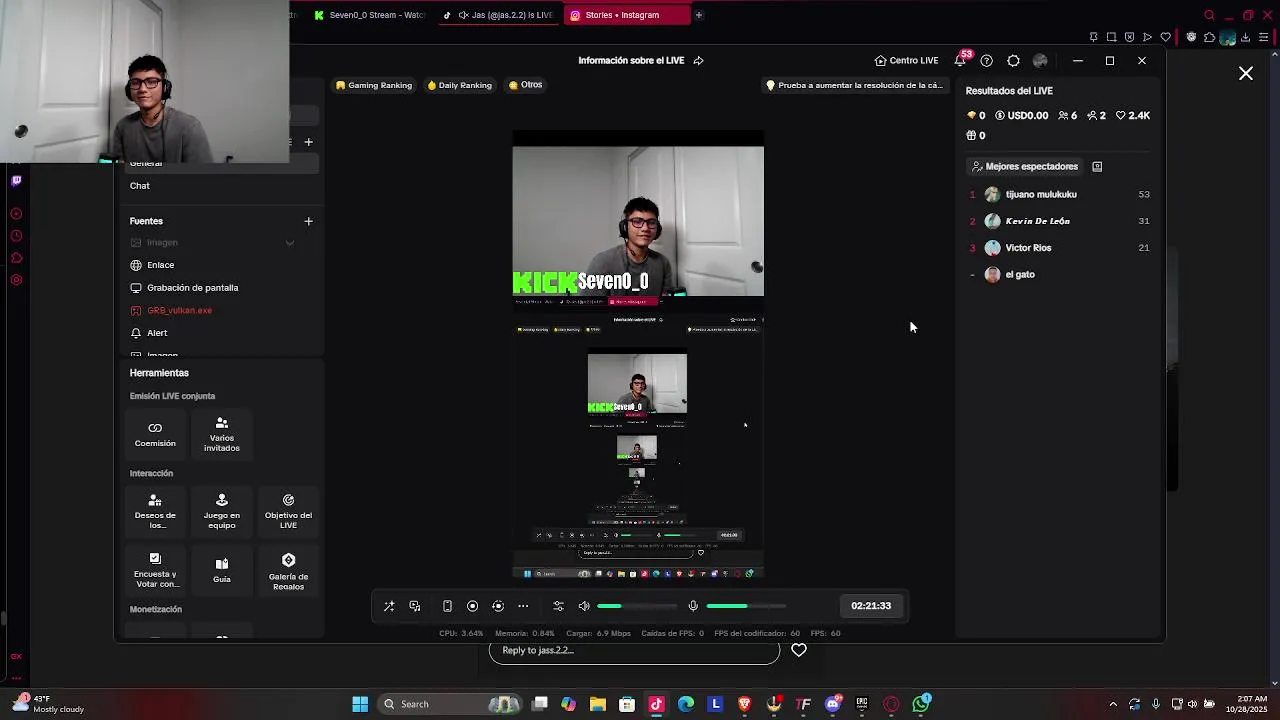This screenshot has width=1280, height=720.
Task: Open Centro LIVE
Action: [x=906, y=60]
